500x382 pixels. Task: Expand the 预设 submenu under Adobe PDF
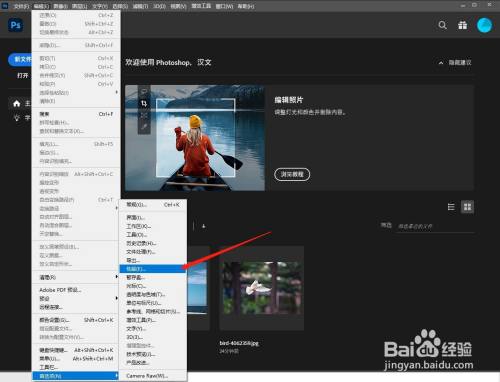[76, 298]
